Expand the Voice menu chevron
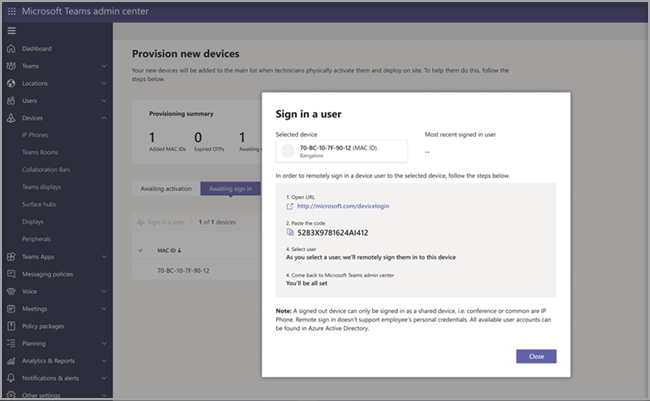This screenshot has width=650, height=401. (104, 292)
